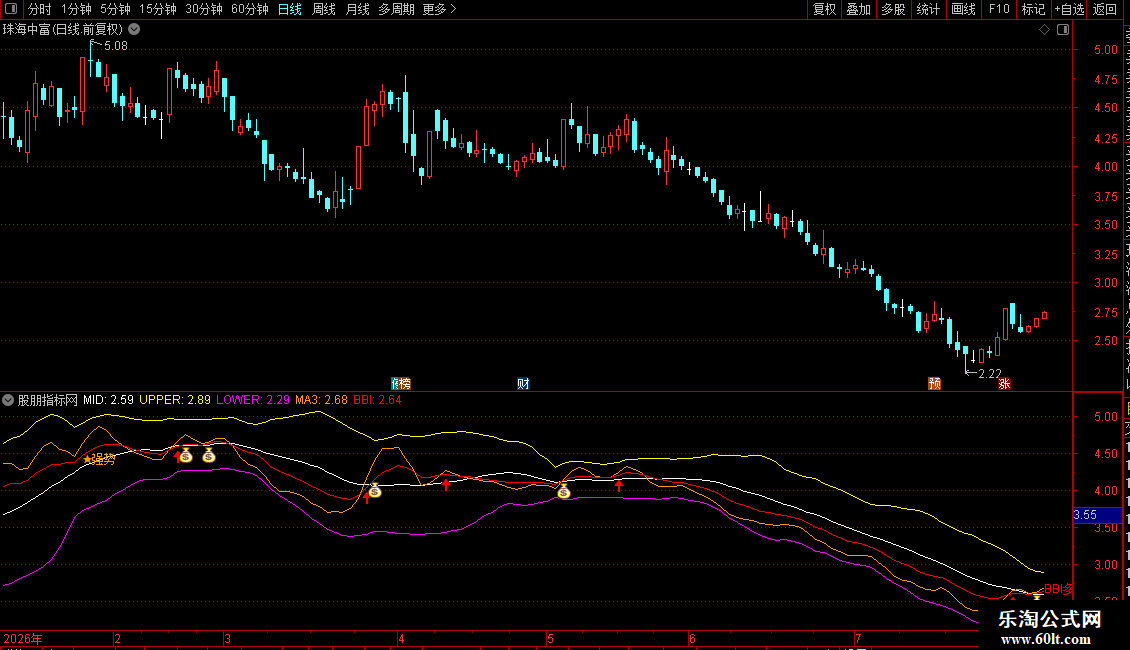Click the first money bag icon in February
The height and width of the screenshot is (650, 1130).
click(186, 455)
